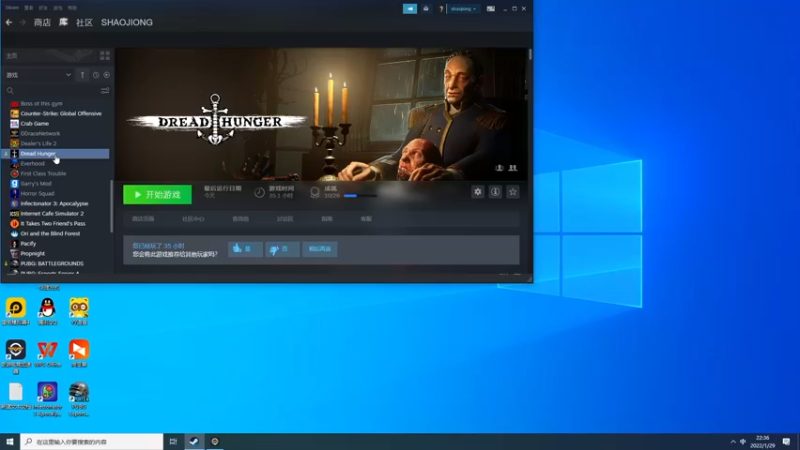Choose thumbs-down 否 for recommendation
This screenshot has height=450, width=800.
pos(282,249)
